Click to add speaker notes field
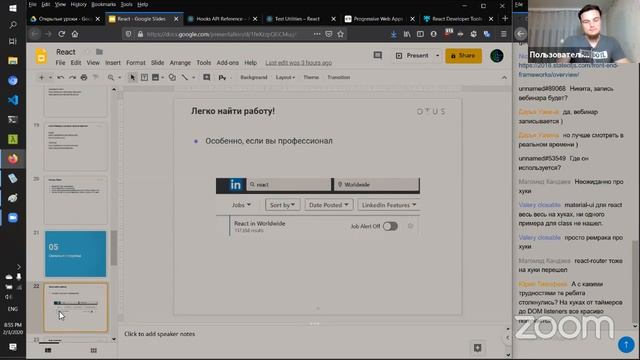 (160, 334)
